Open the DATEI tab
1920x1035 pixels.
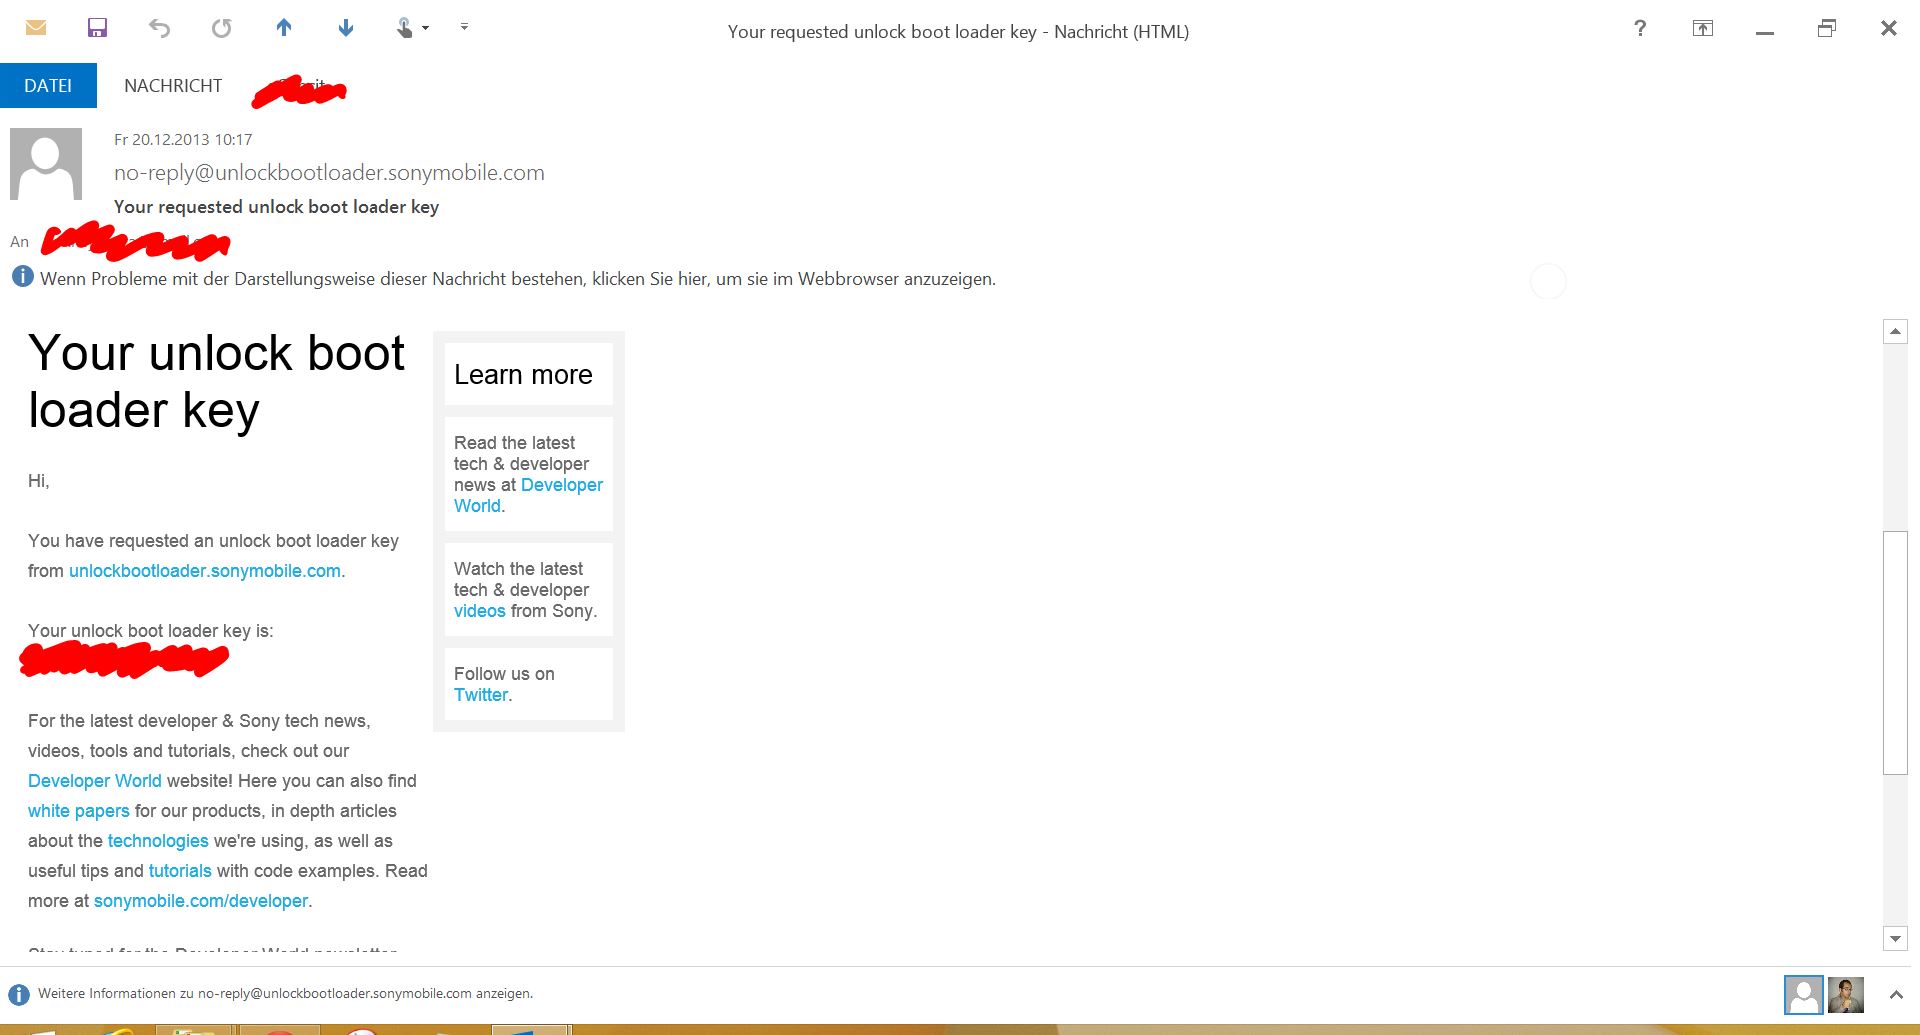48,86
